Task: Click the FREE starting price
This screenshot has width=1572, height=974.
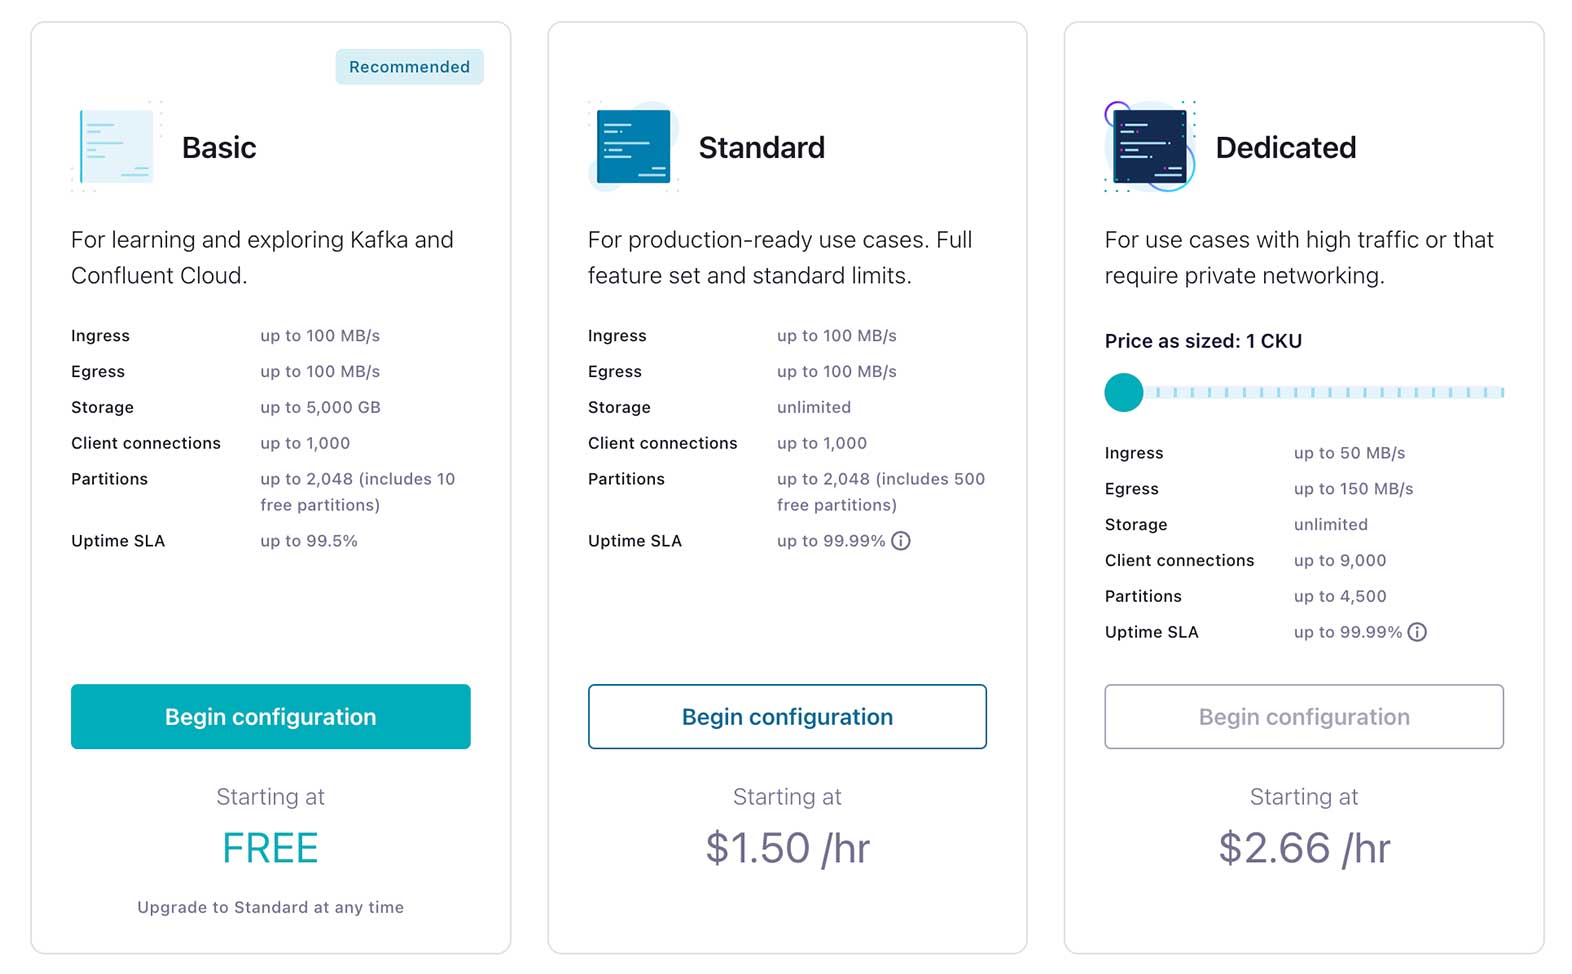Action: (270, 848)
